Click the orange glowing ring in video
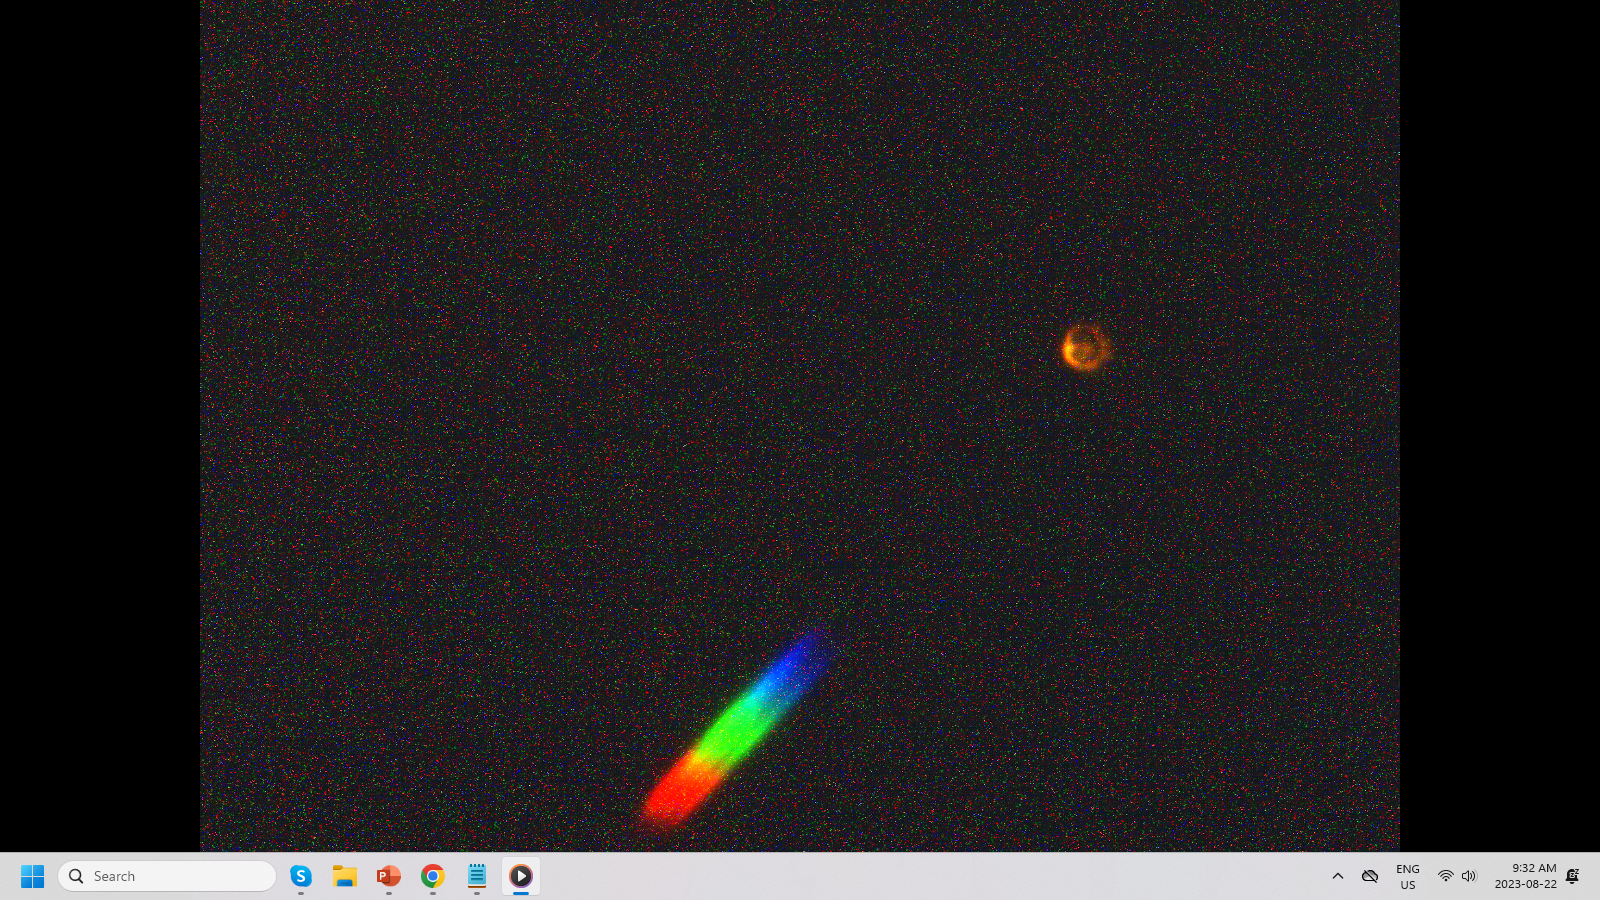This screenshot has width=1600, height=900. 1085,348
